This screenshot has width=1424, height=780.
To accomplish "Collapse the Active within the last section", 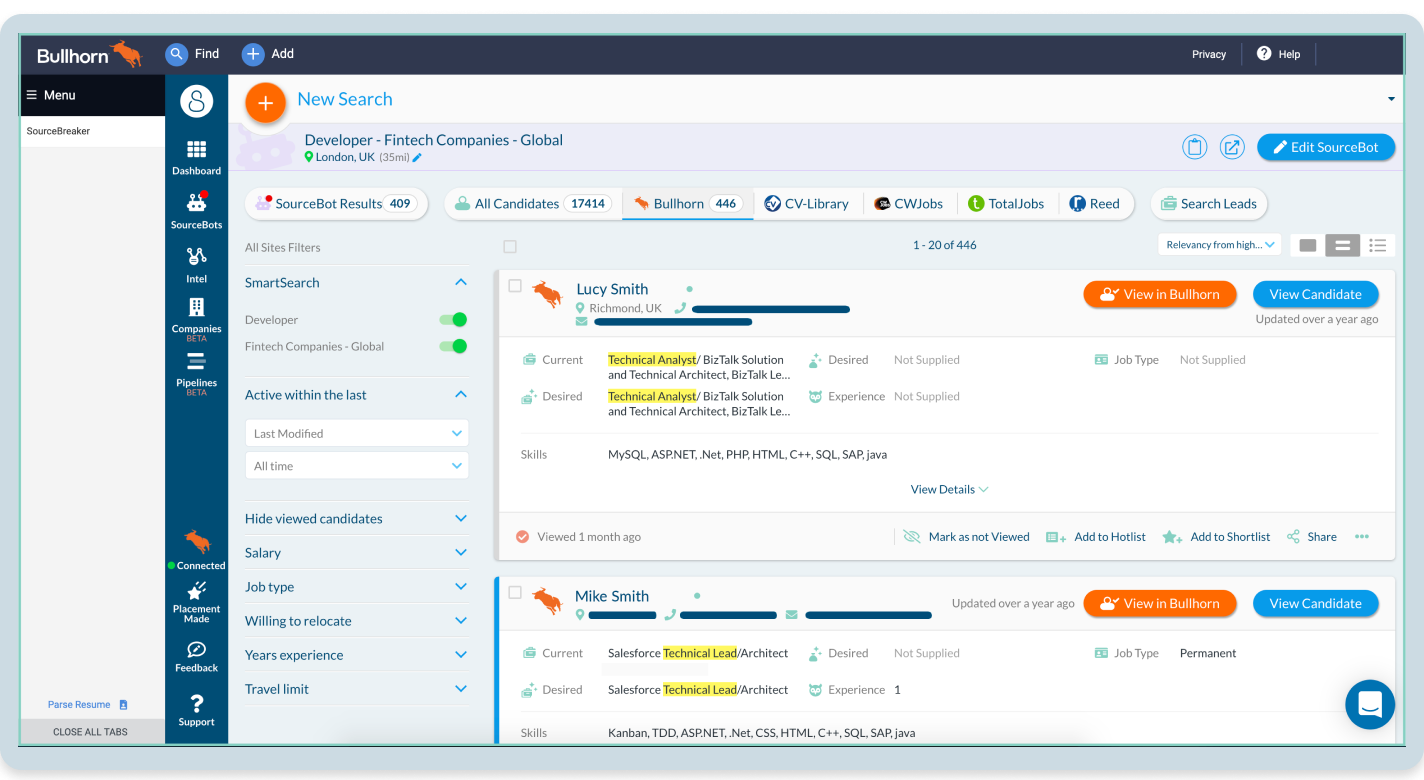I will pyautogui.click(x=461, y=395).
